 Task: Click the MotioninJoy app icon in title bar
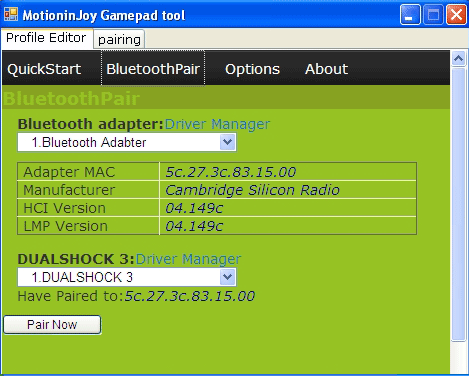11,14
